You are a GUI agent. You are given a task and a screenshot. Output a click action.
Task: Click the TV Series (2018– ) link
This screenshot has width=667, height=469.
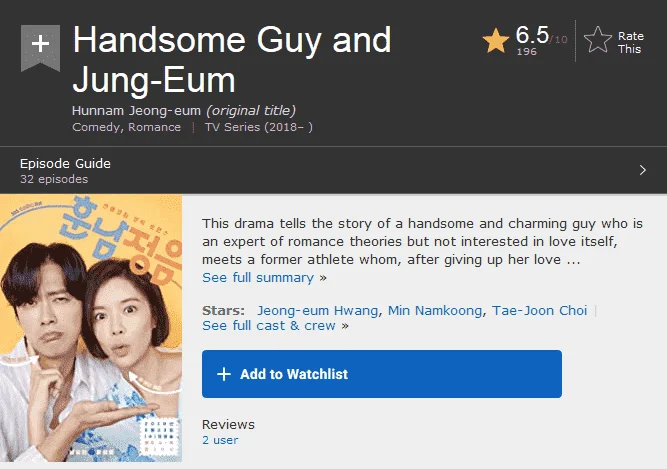259,127
